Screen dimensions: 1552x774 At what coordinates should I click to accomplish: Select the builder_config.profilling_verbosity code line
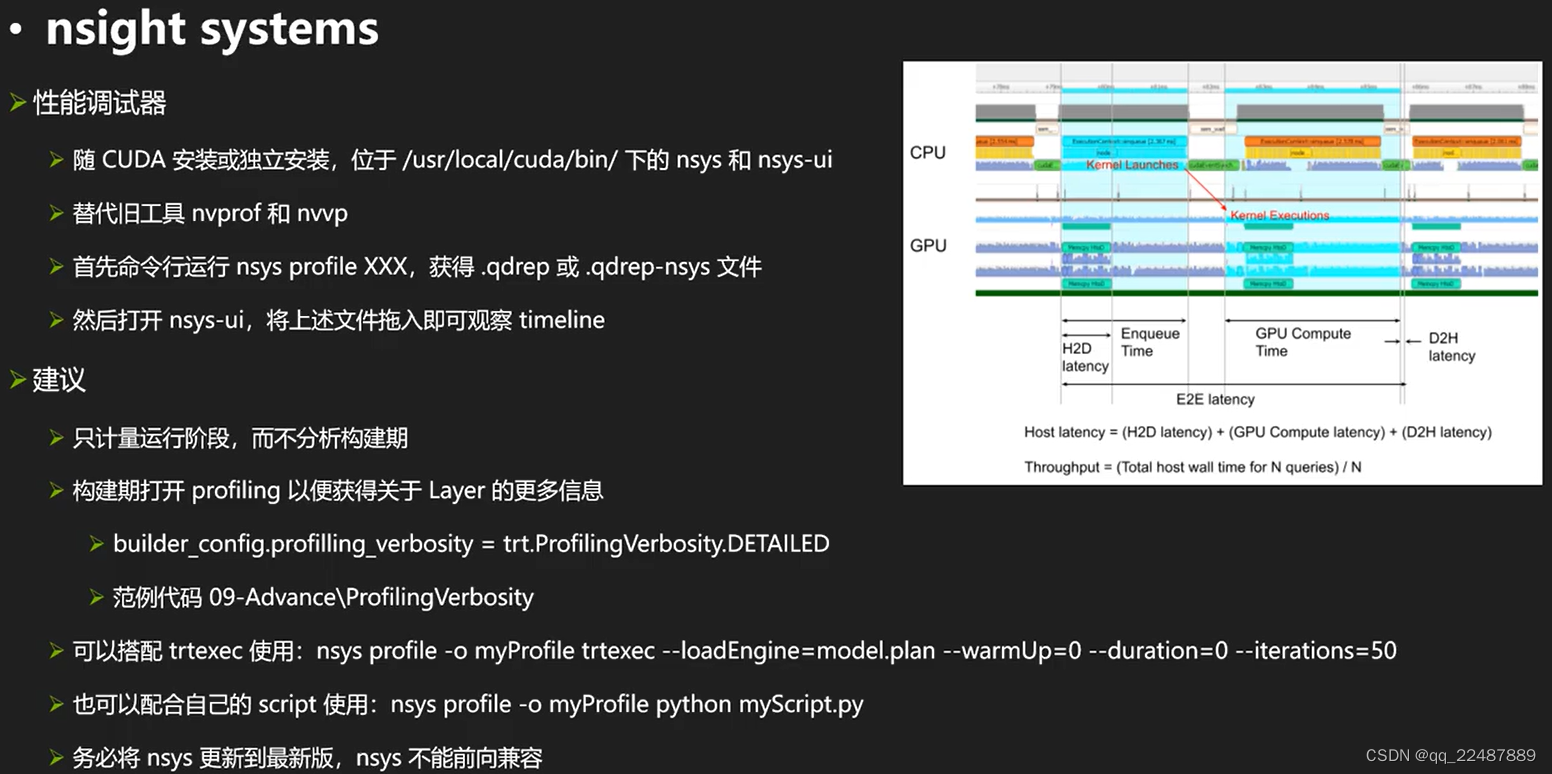point(471,544)
